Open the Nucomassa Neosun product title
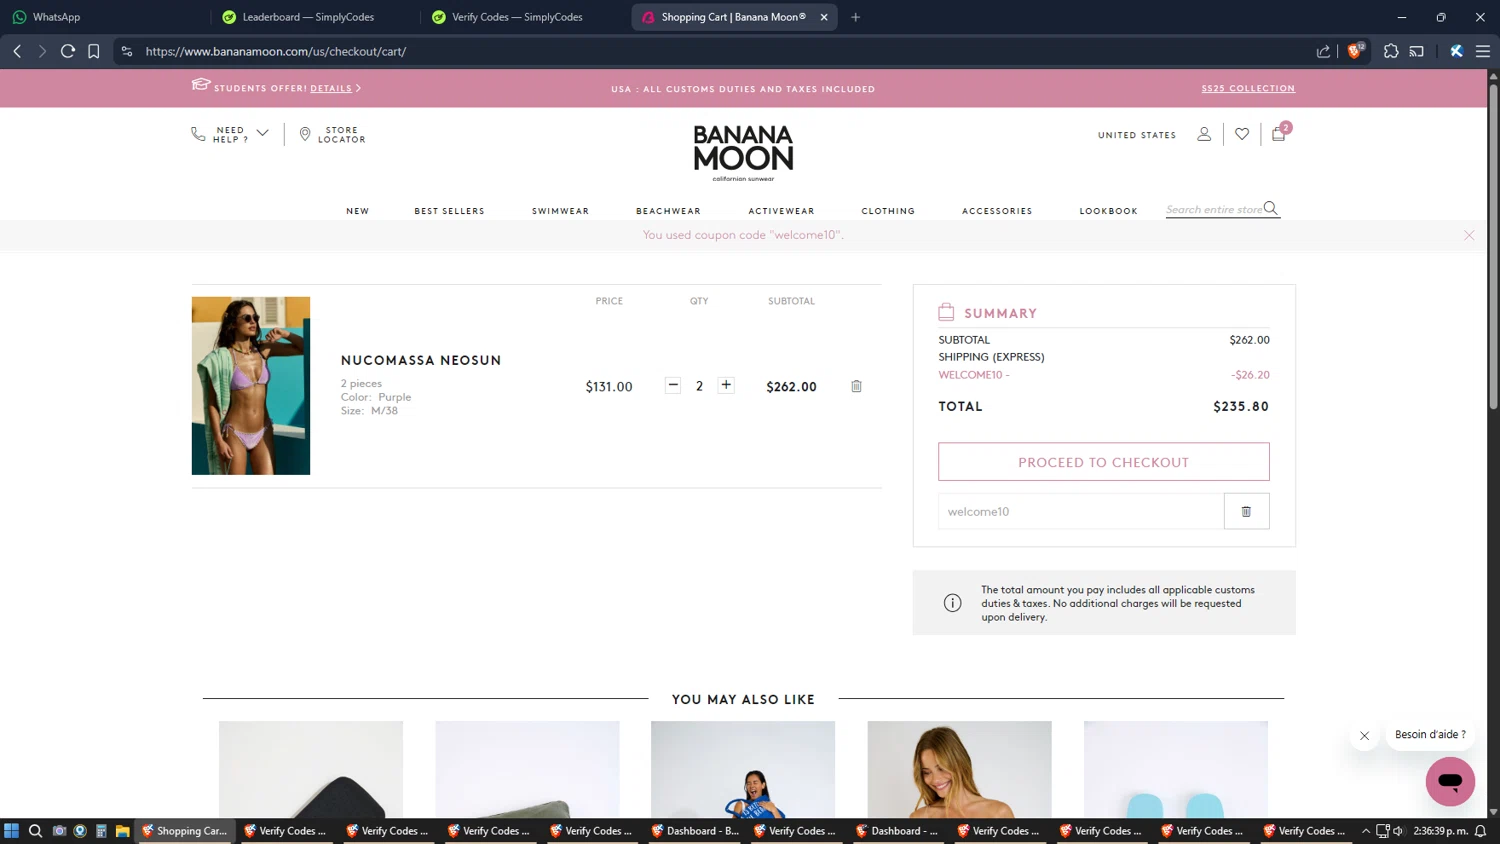The image size is (1500, 844). [x=421, y=360]
